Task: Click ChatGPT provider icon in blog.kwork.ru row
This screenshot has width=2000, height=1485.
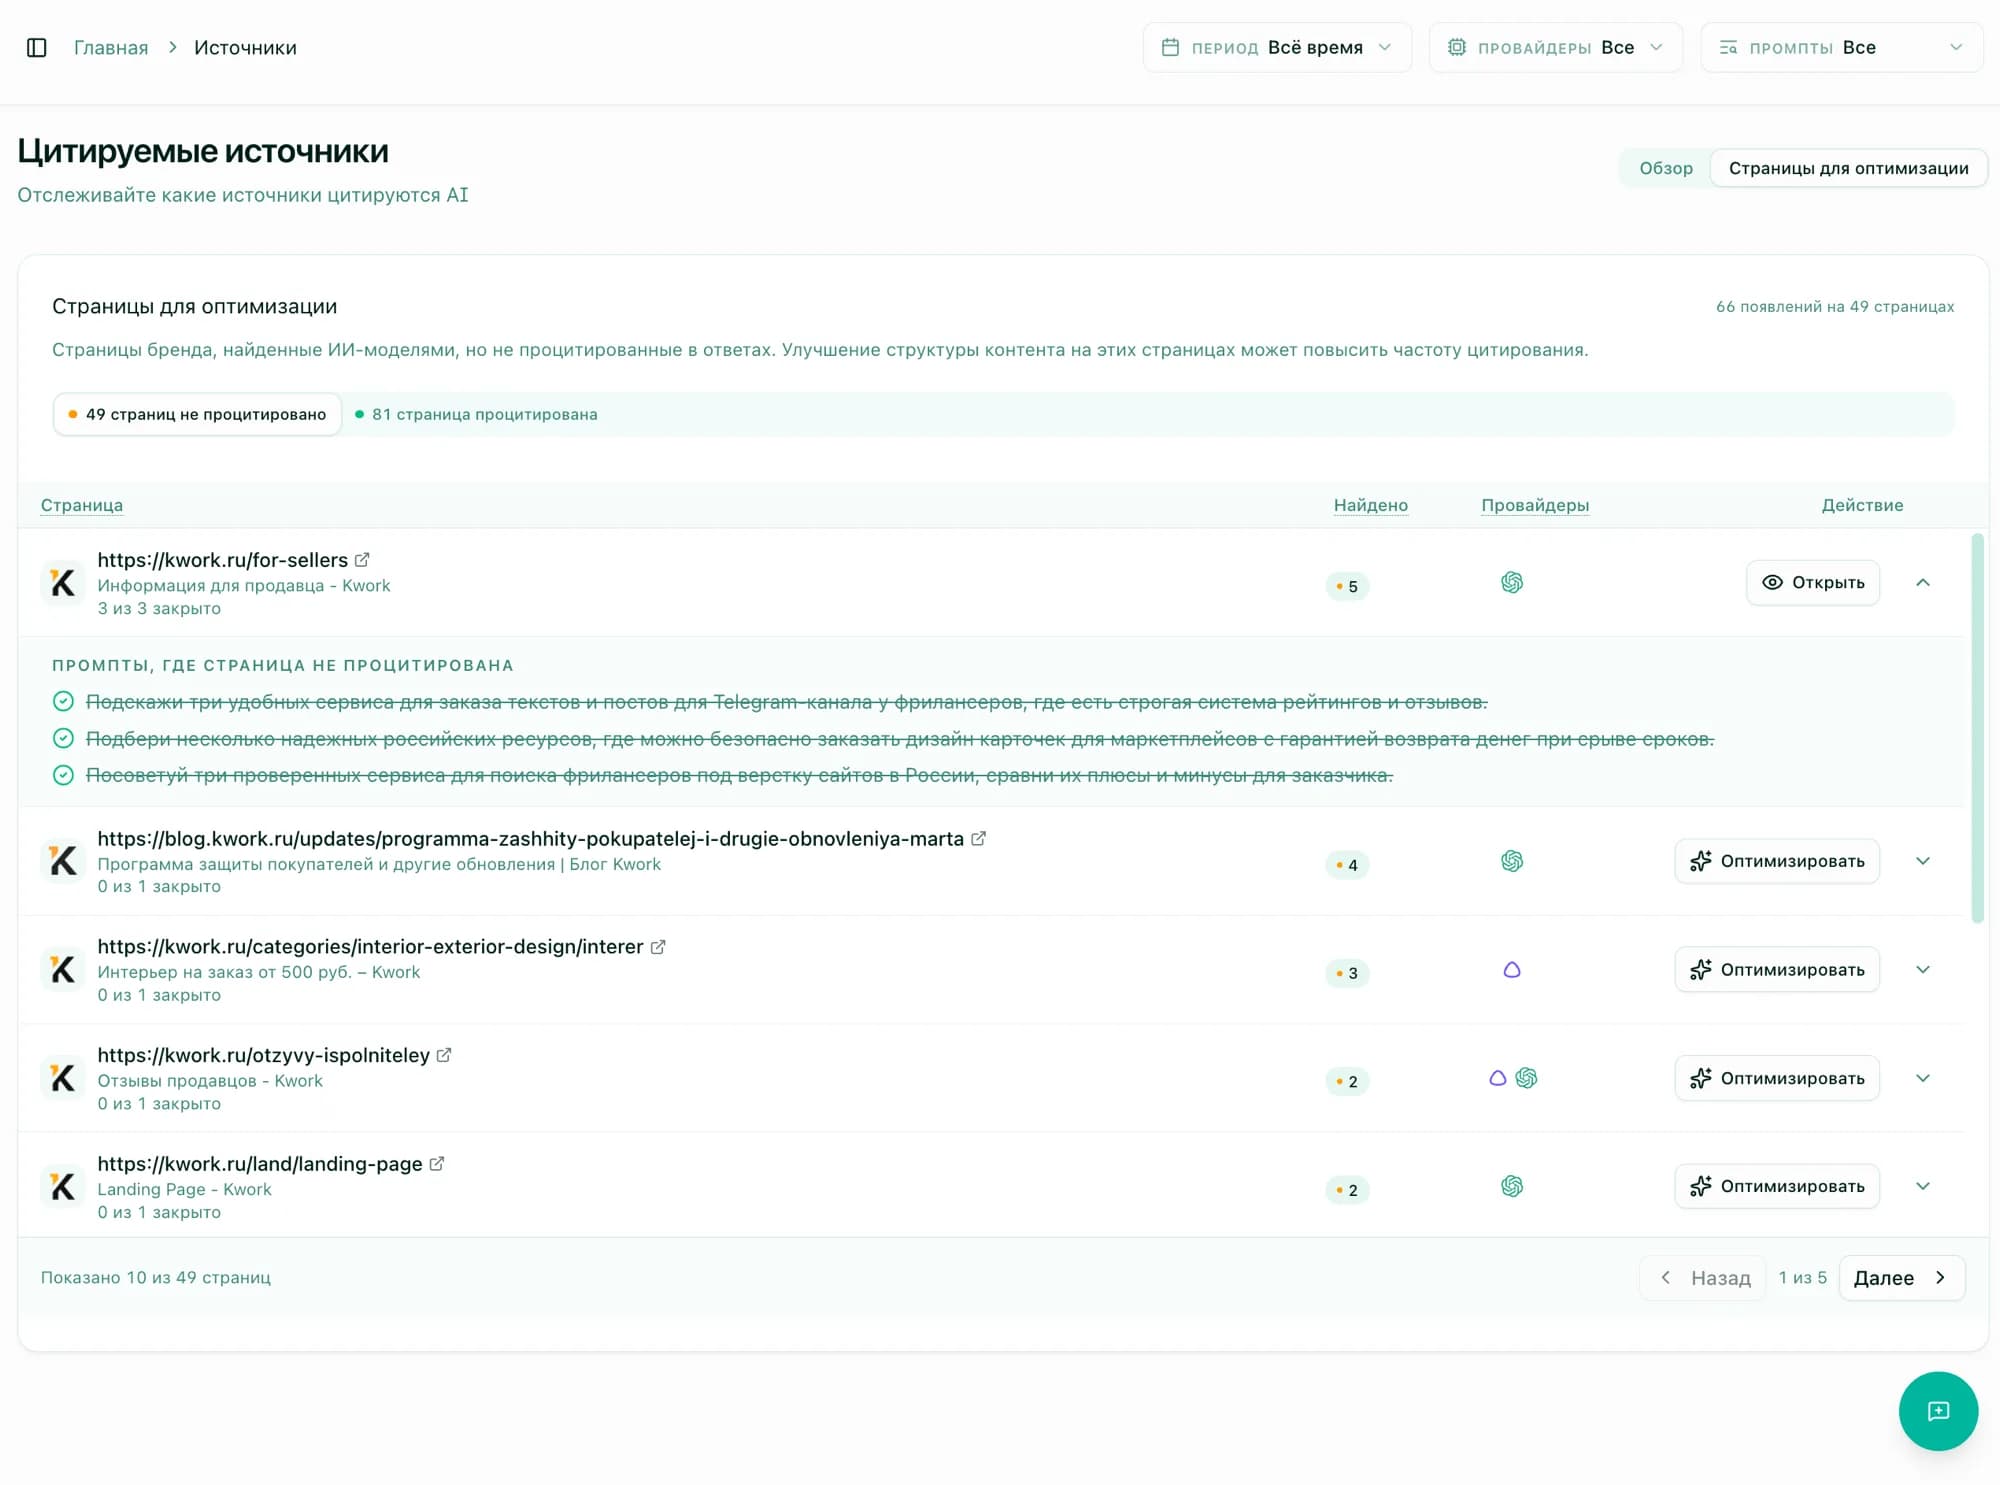Action: pyautogui.click(x=1512, y=861)
